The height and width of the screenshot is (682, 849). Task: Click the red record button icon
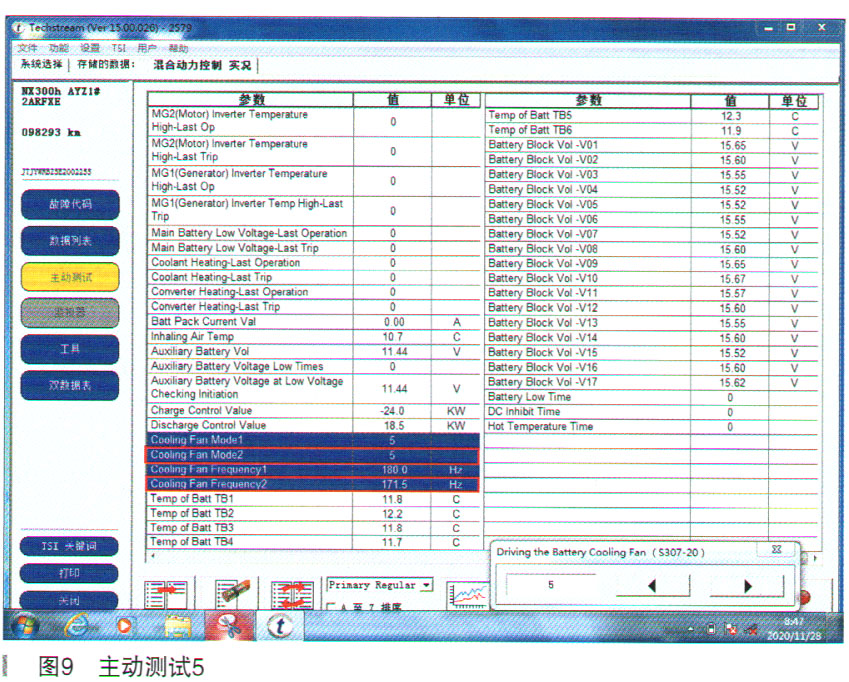[804, 598]
